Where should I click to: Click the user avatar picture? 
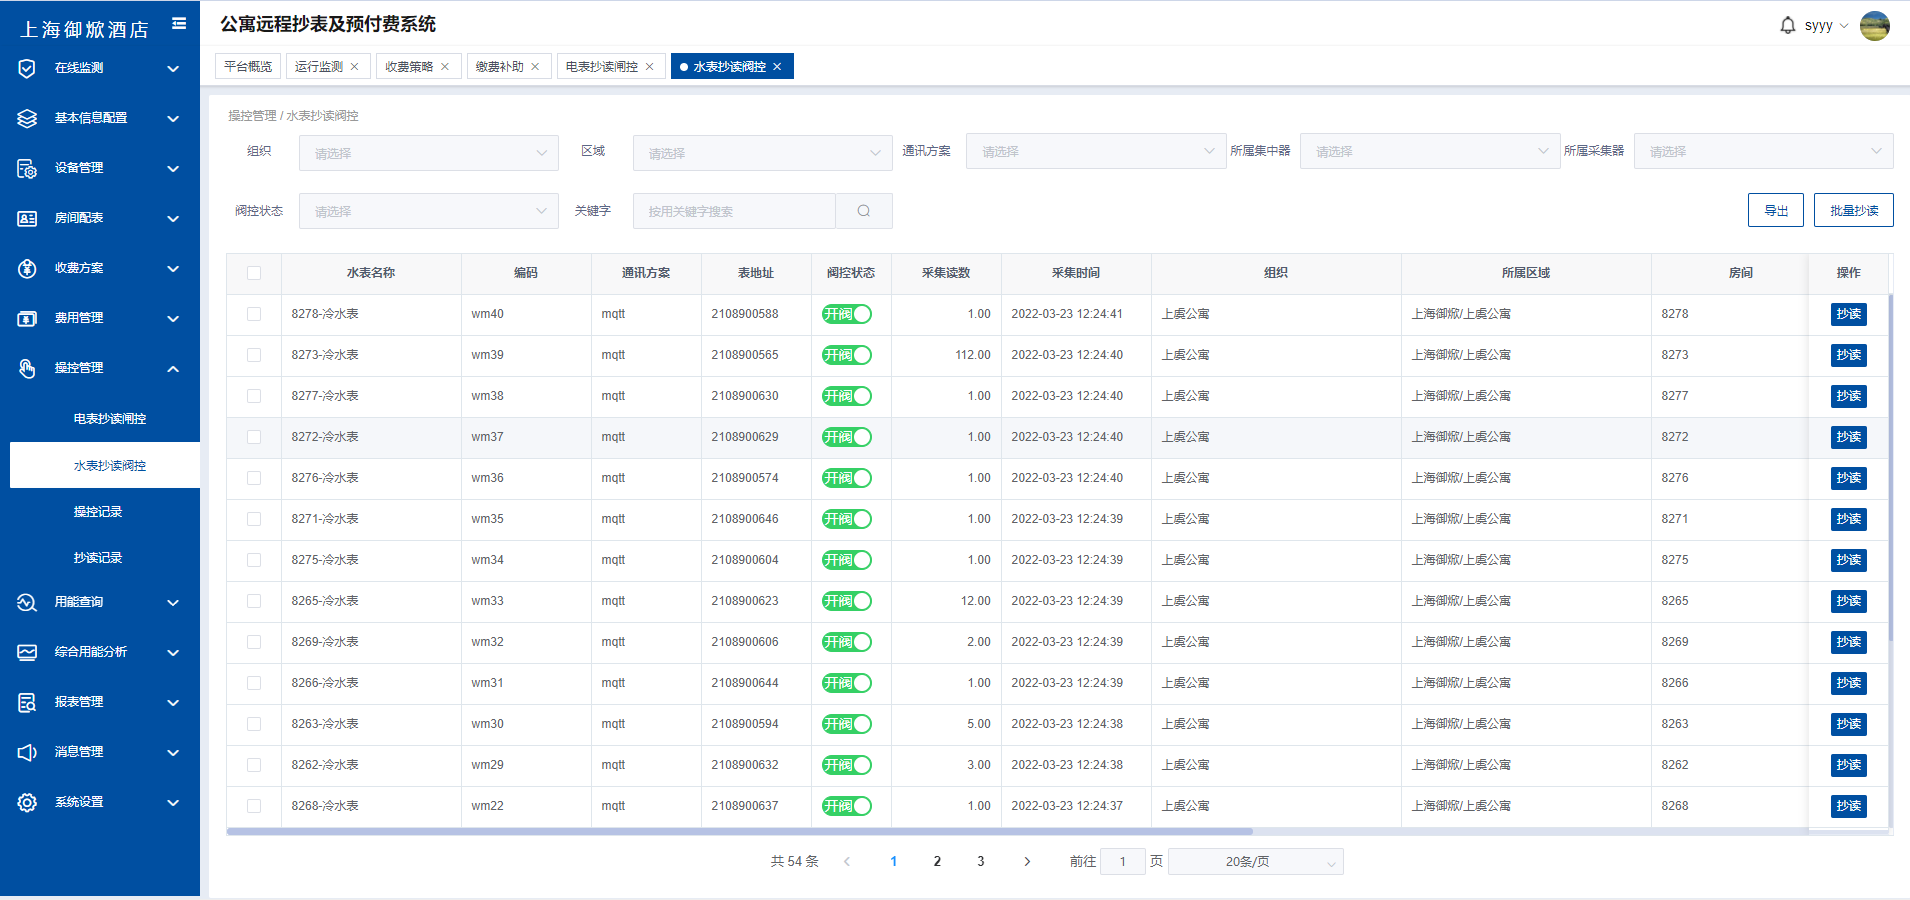[1874, 26]
